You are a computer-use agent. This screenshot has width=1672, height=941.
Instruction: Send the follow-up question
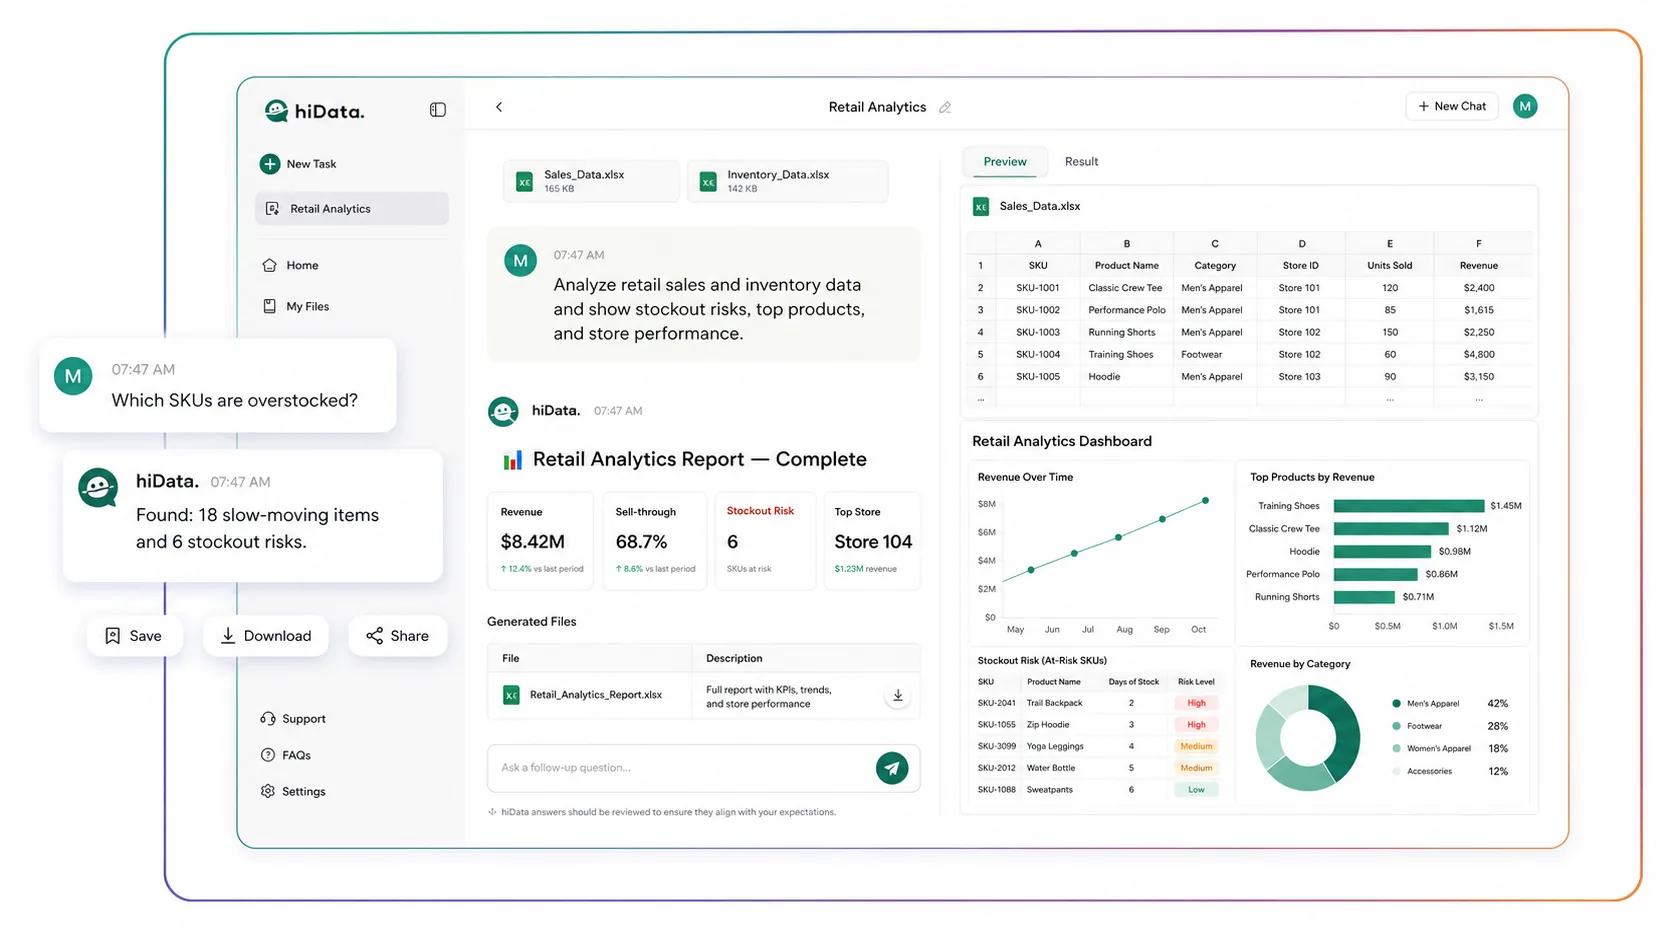tap(892, 768)
